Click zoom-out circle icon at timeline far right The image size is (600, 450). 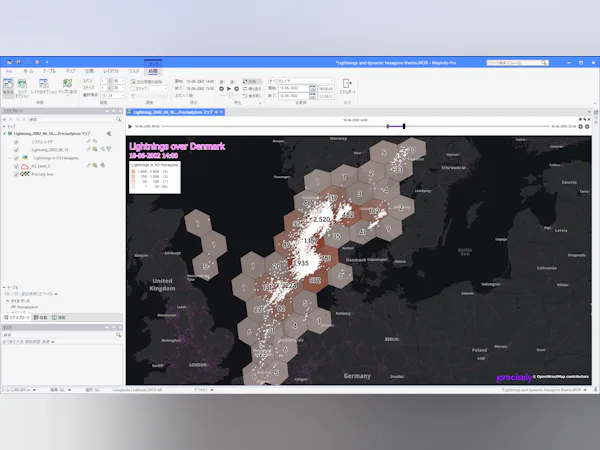tap(587, 126)
